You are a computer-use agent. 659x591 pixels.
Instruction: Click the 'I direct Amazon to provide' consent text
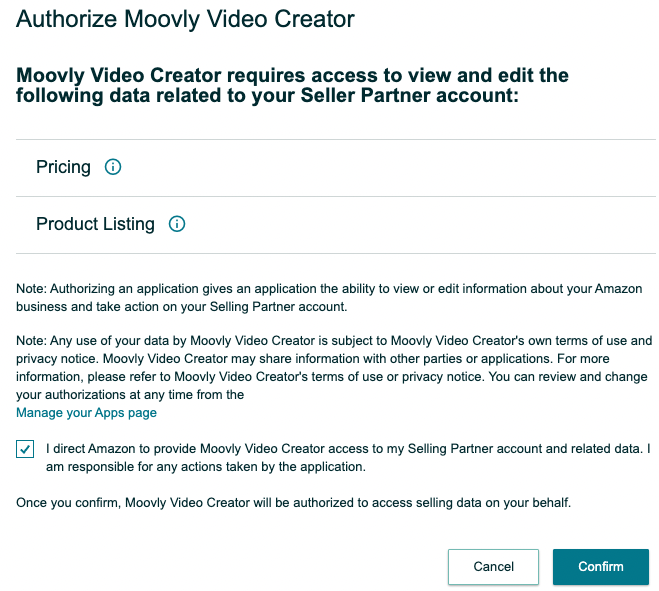pyautogui.click(x=348, y=458)
